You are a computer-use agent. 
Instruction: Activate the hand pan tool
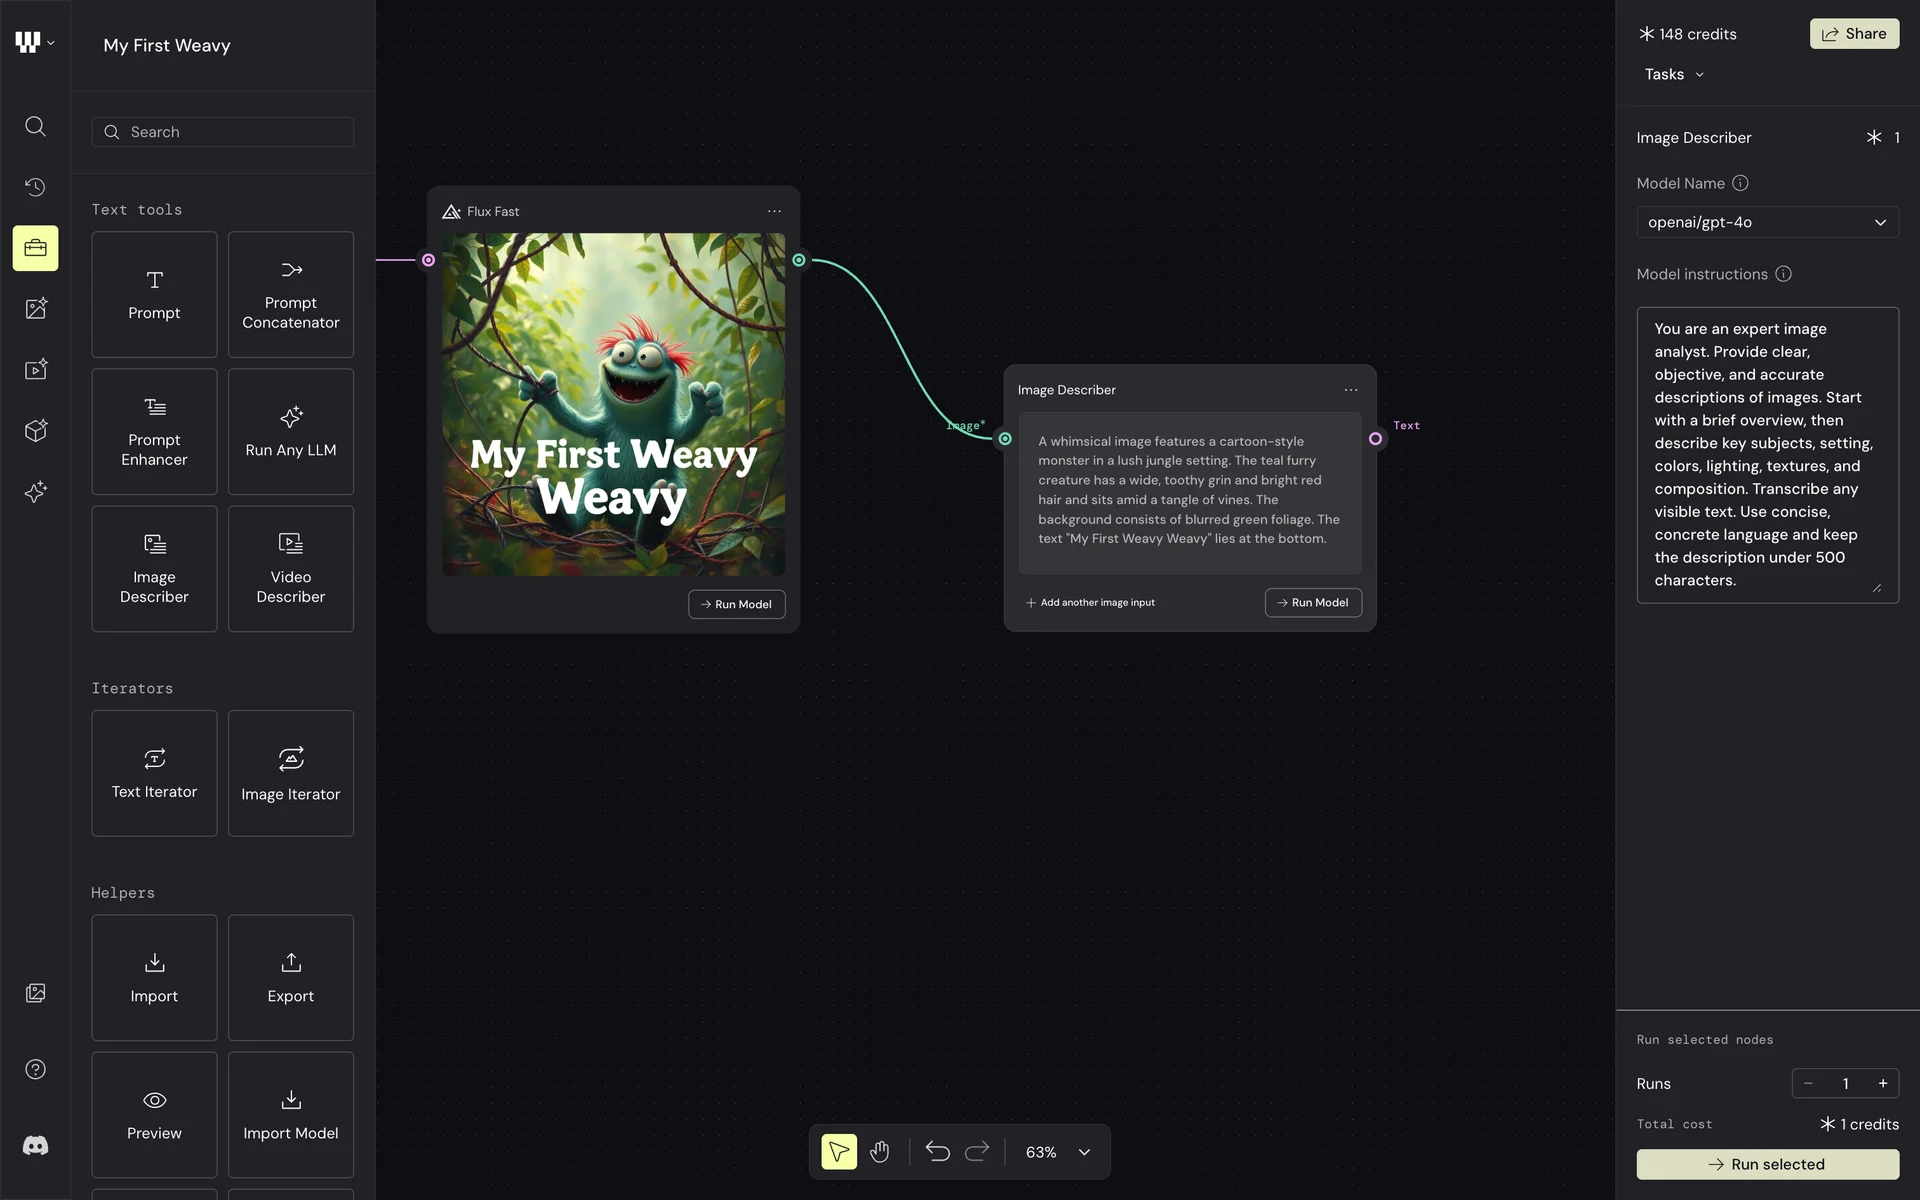pyautogui.click(x=879, y=1152)
